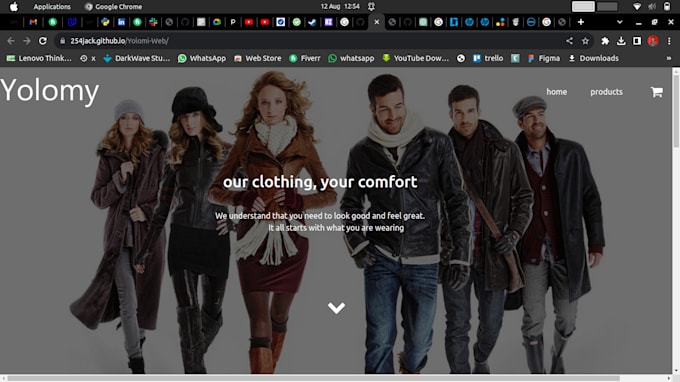This screenshot has height=382, width=680.
Task: Open the Lenovo Think... bookmark
Action: (x=39, y=58)
